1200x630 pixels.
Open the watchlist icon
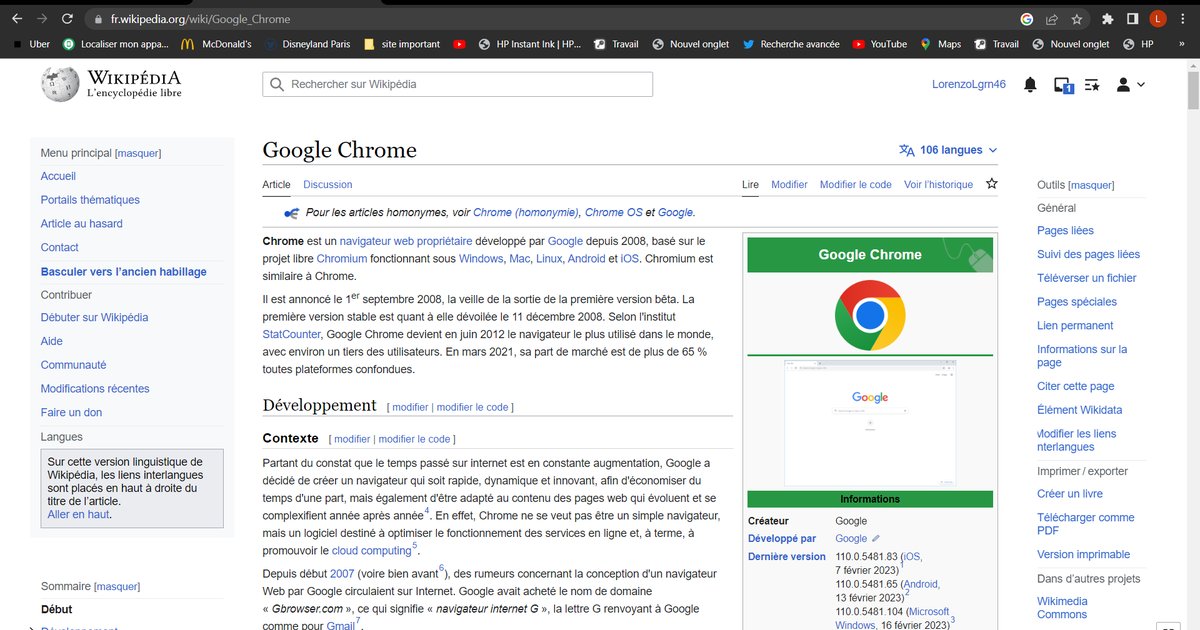1092,85
